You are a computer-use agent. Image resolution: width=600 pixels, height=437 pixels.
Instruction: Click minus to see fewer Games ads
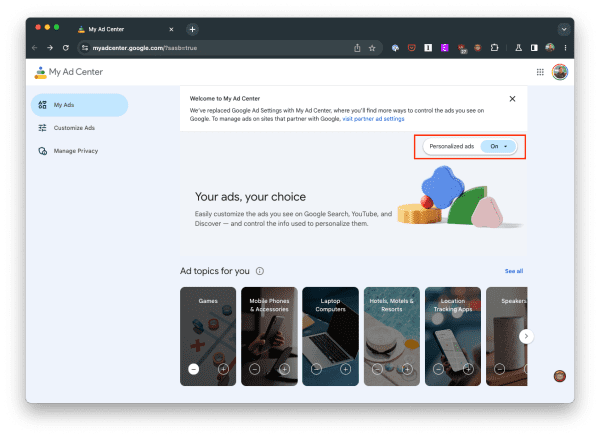tap(194, 369)
